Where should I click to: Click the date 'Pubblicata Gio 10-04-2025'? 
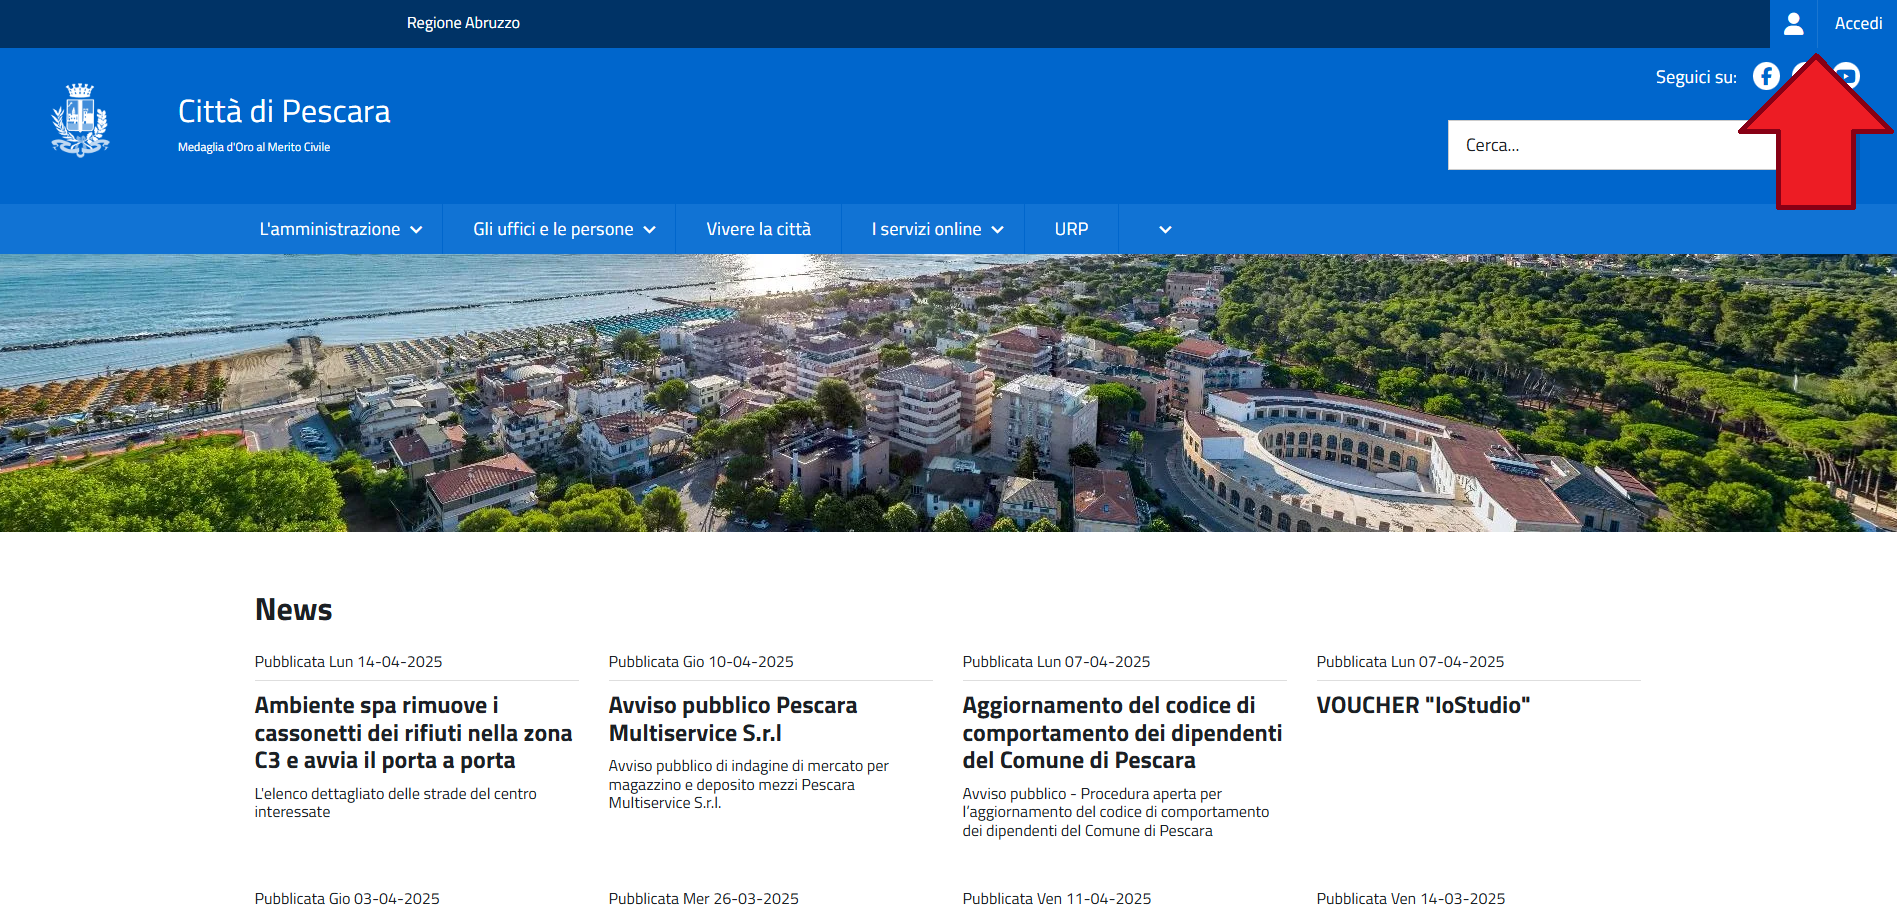pyautogui.click(x=701, y=662)
